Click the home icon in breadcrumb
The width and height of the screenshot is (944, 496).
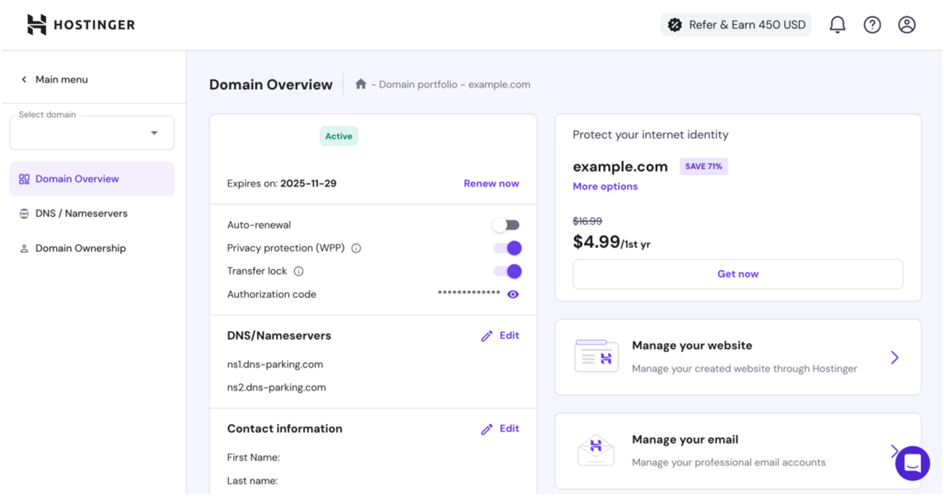361,85
